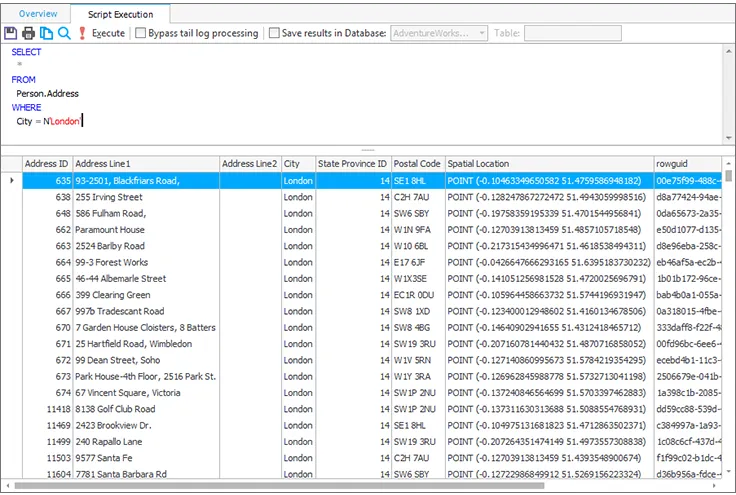736x495 pixels.
Task: Click the Save disk icon
Action: [10, 33]
